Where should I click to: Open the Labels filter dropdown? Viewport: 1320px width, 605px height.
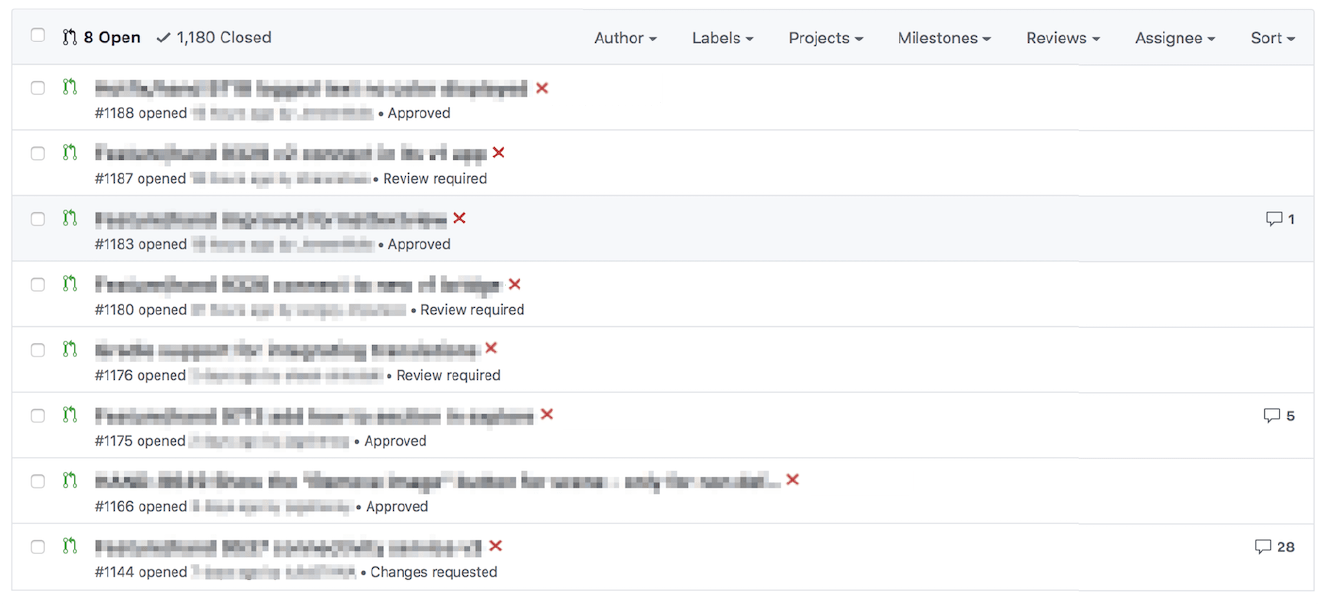tap(722, 38)
